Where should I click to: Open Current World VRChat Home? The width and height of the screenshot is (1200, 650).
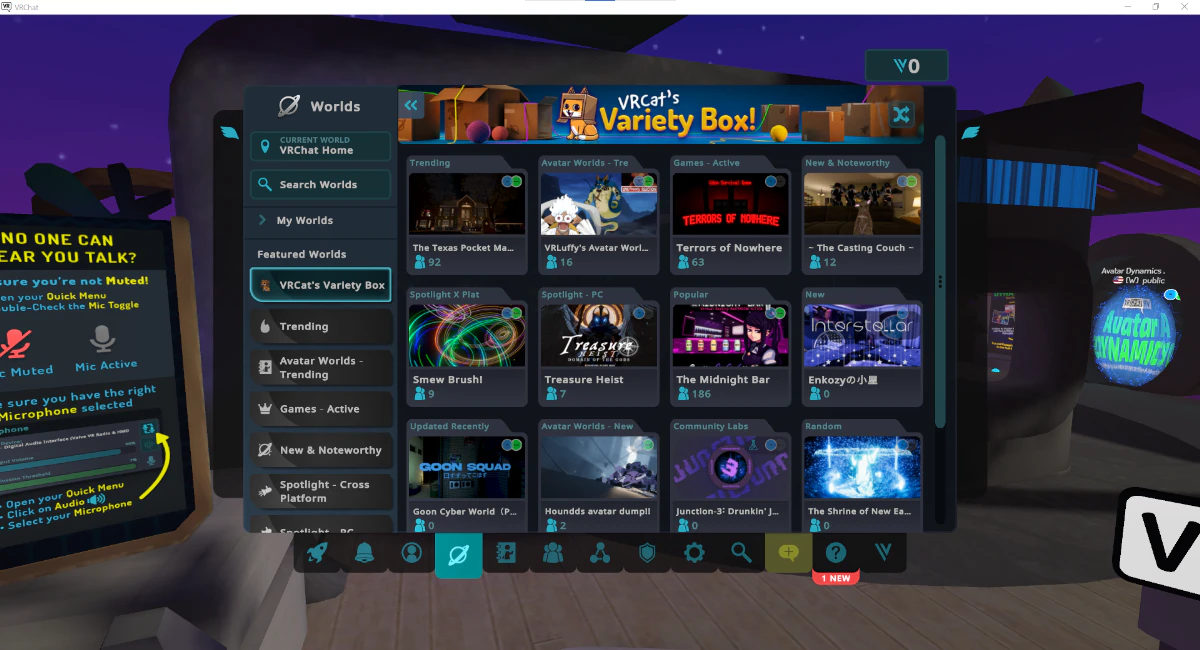320,146
